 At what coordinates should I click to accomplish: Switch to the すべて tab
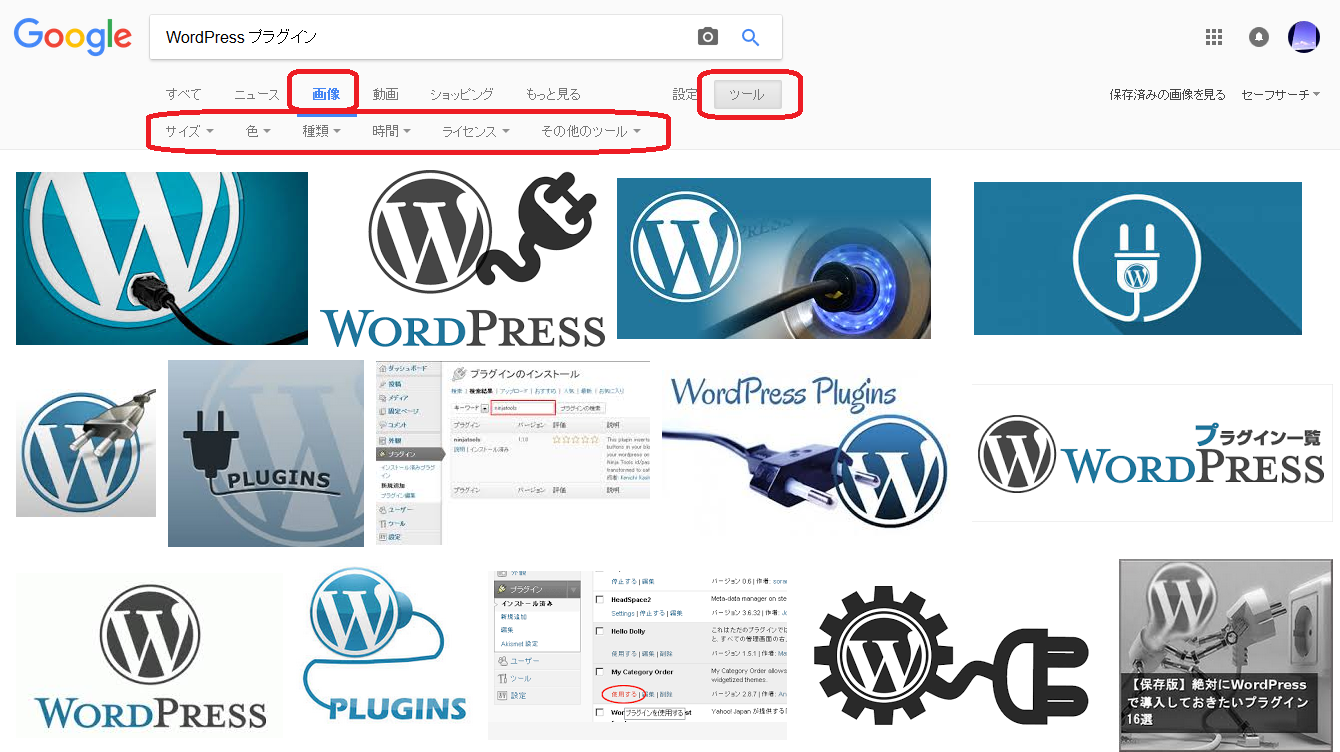click(x=184, y=94)
